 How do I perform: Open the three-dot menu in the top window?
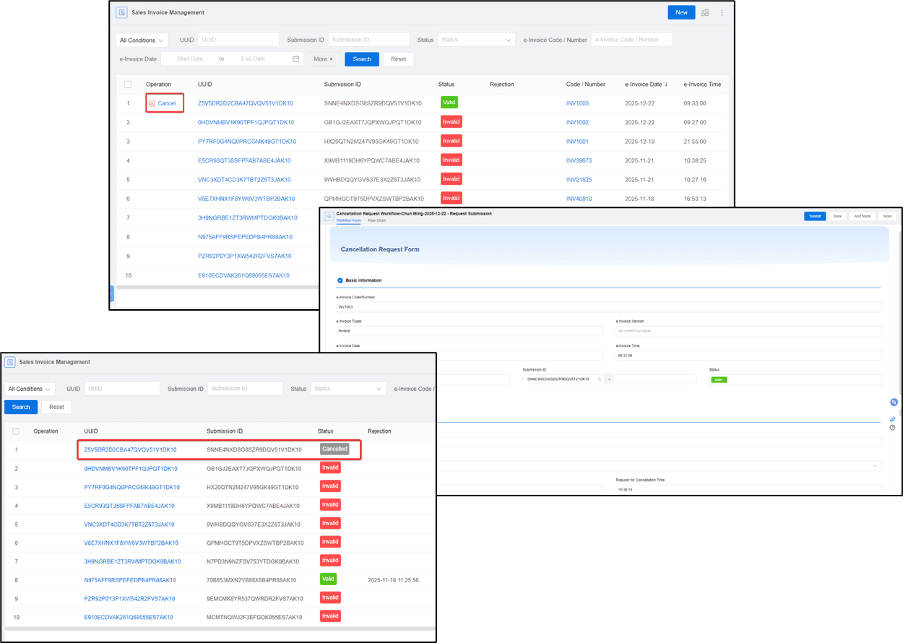pos(722,13)
